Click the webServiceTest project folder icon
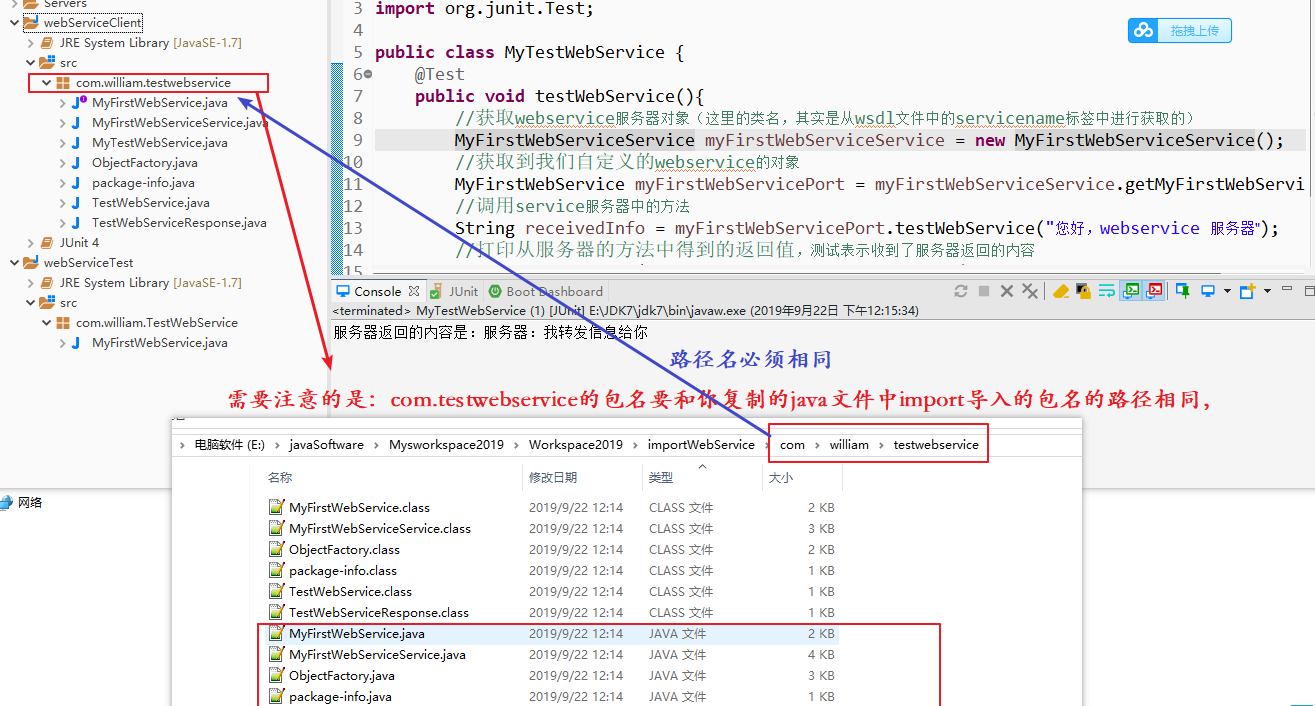 point(31,263)
